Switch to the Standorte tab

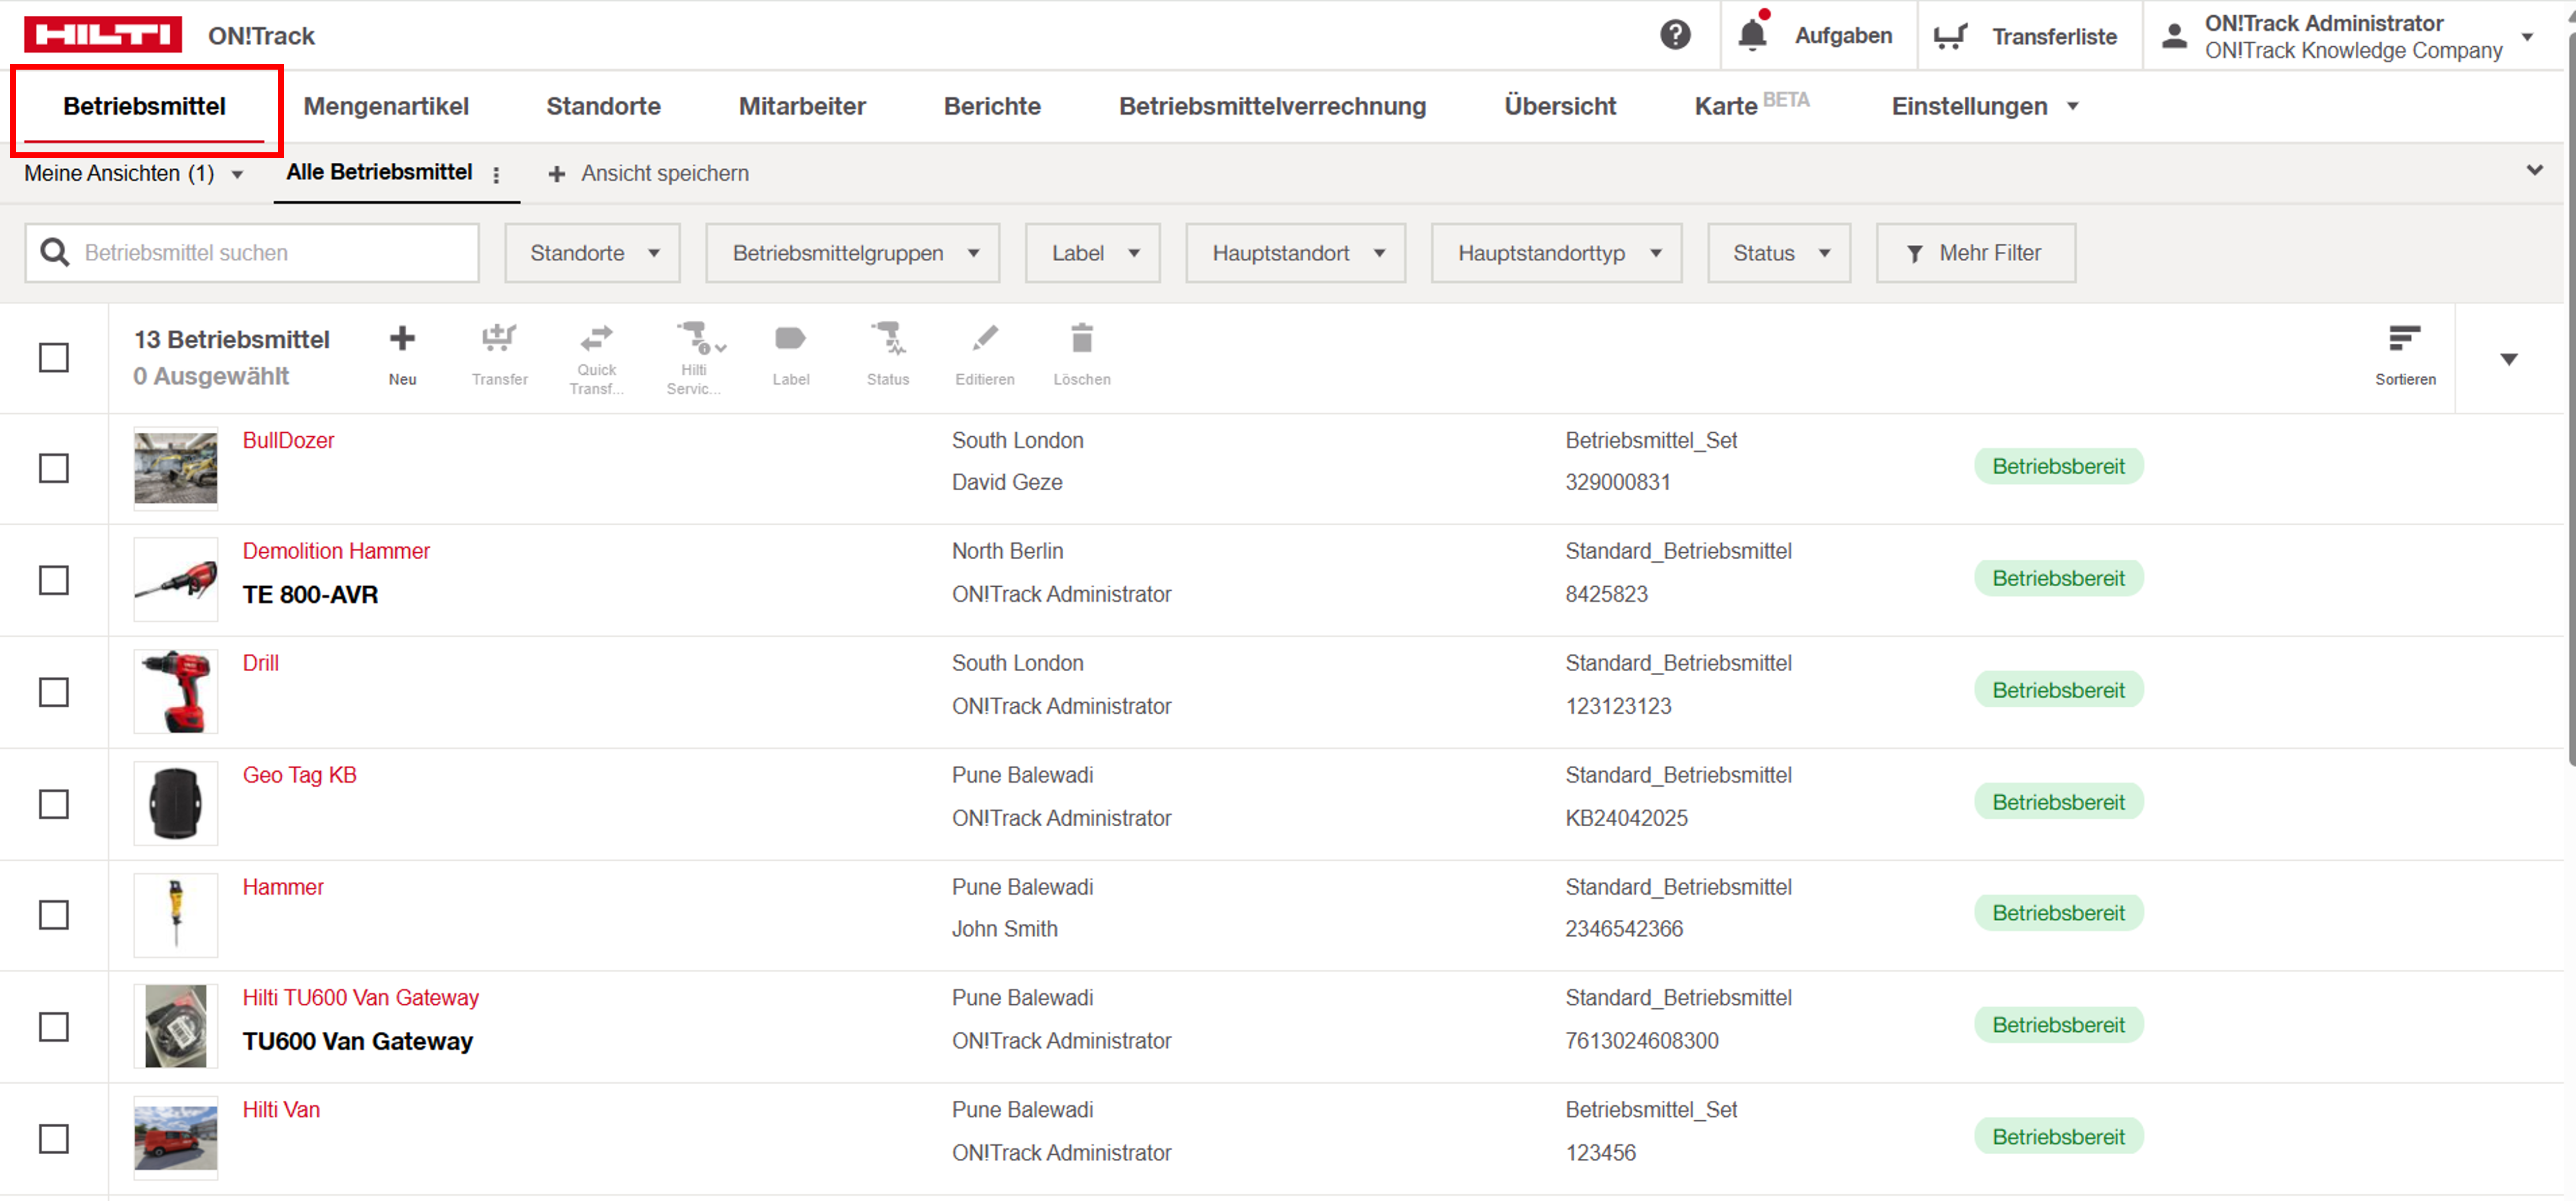pyautogui.click(x=603, y=106)
